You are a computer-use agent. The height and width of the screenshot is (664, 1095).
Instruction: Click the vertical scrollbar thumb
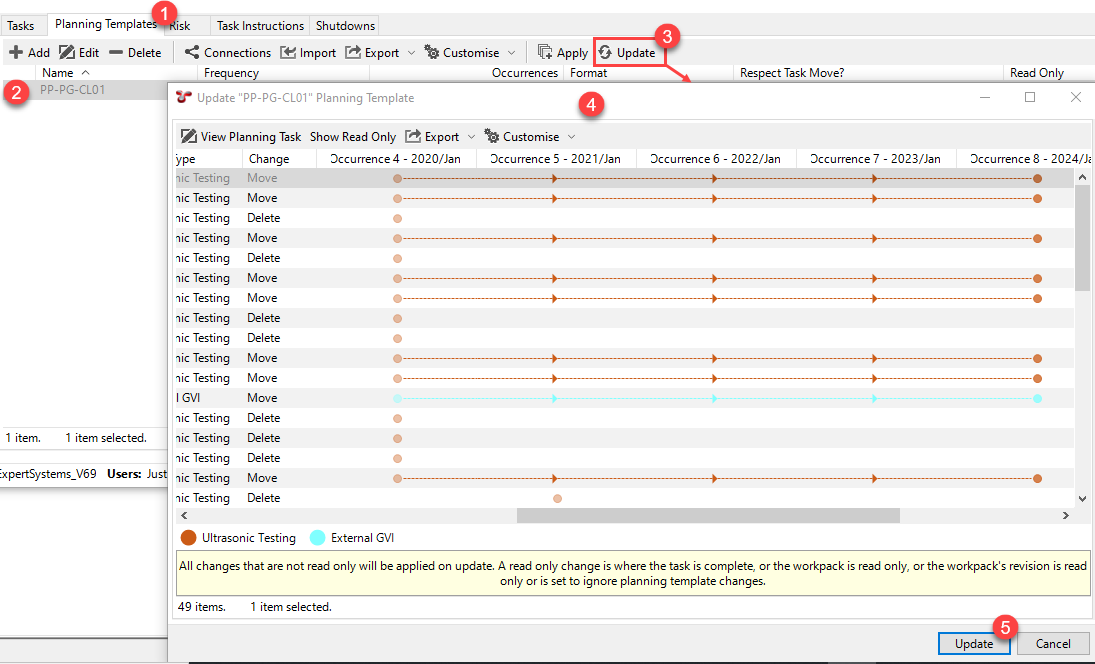(1082, 238)
